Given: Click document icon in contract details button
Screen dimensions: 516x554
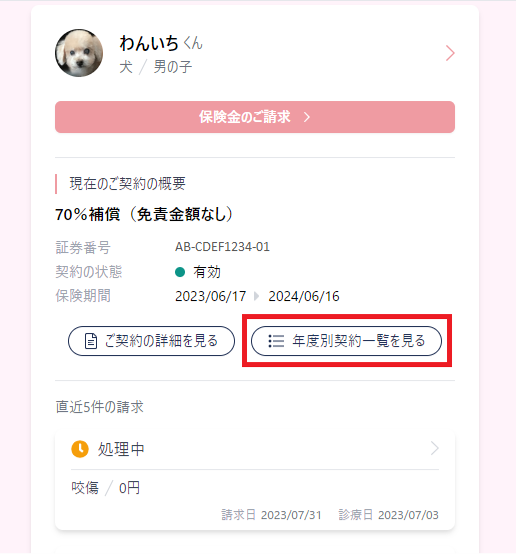Looking at the screenshot, I should (91, 341).
